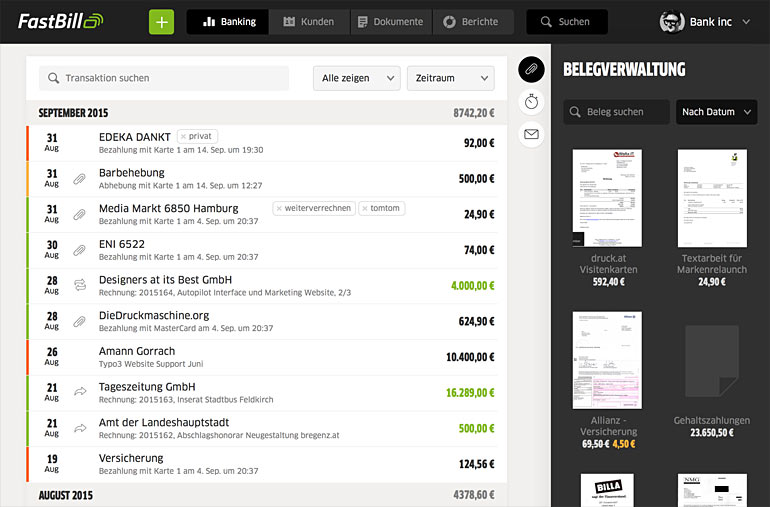The image size is (770, 507).
Task: Open the Dokumente tab
Action: pyautogui.click(x=391, y=22)
